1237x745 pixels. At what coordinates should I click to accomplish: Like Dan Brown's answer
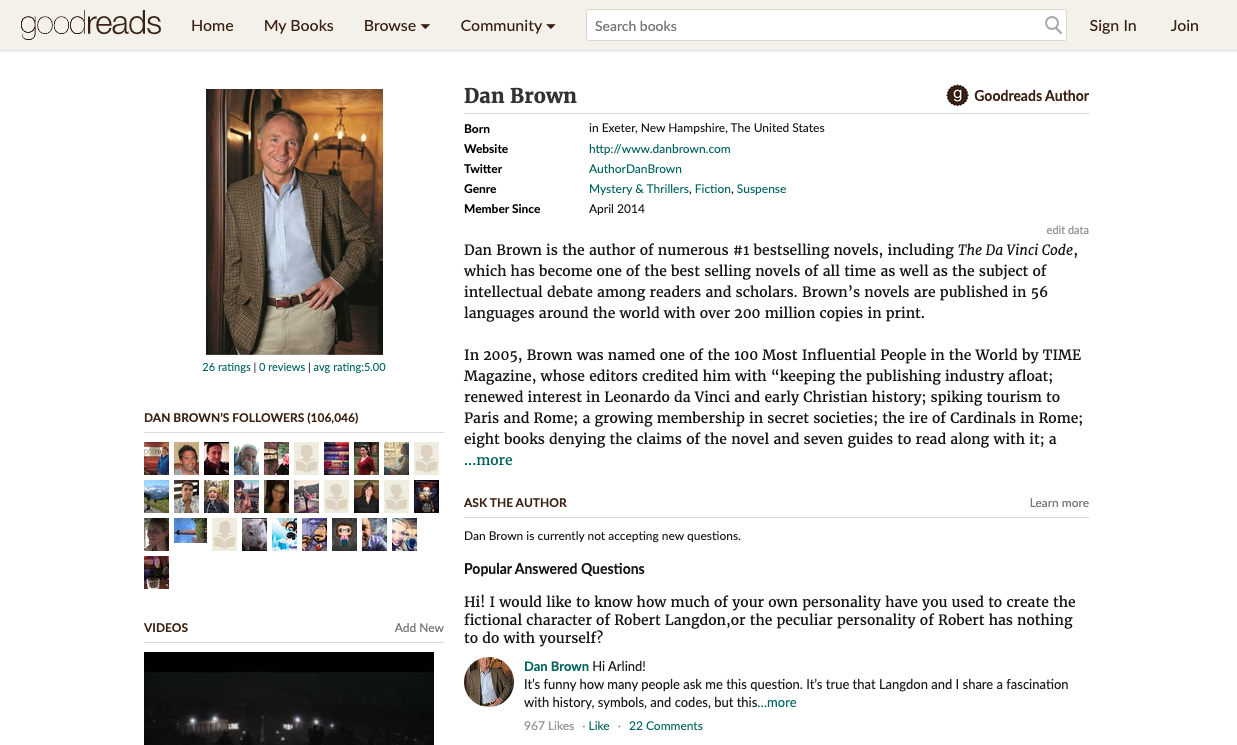coord(599,726)
